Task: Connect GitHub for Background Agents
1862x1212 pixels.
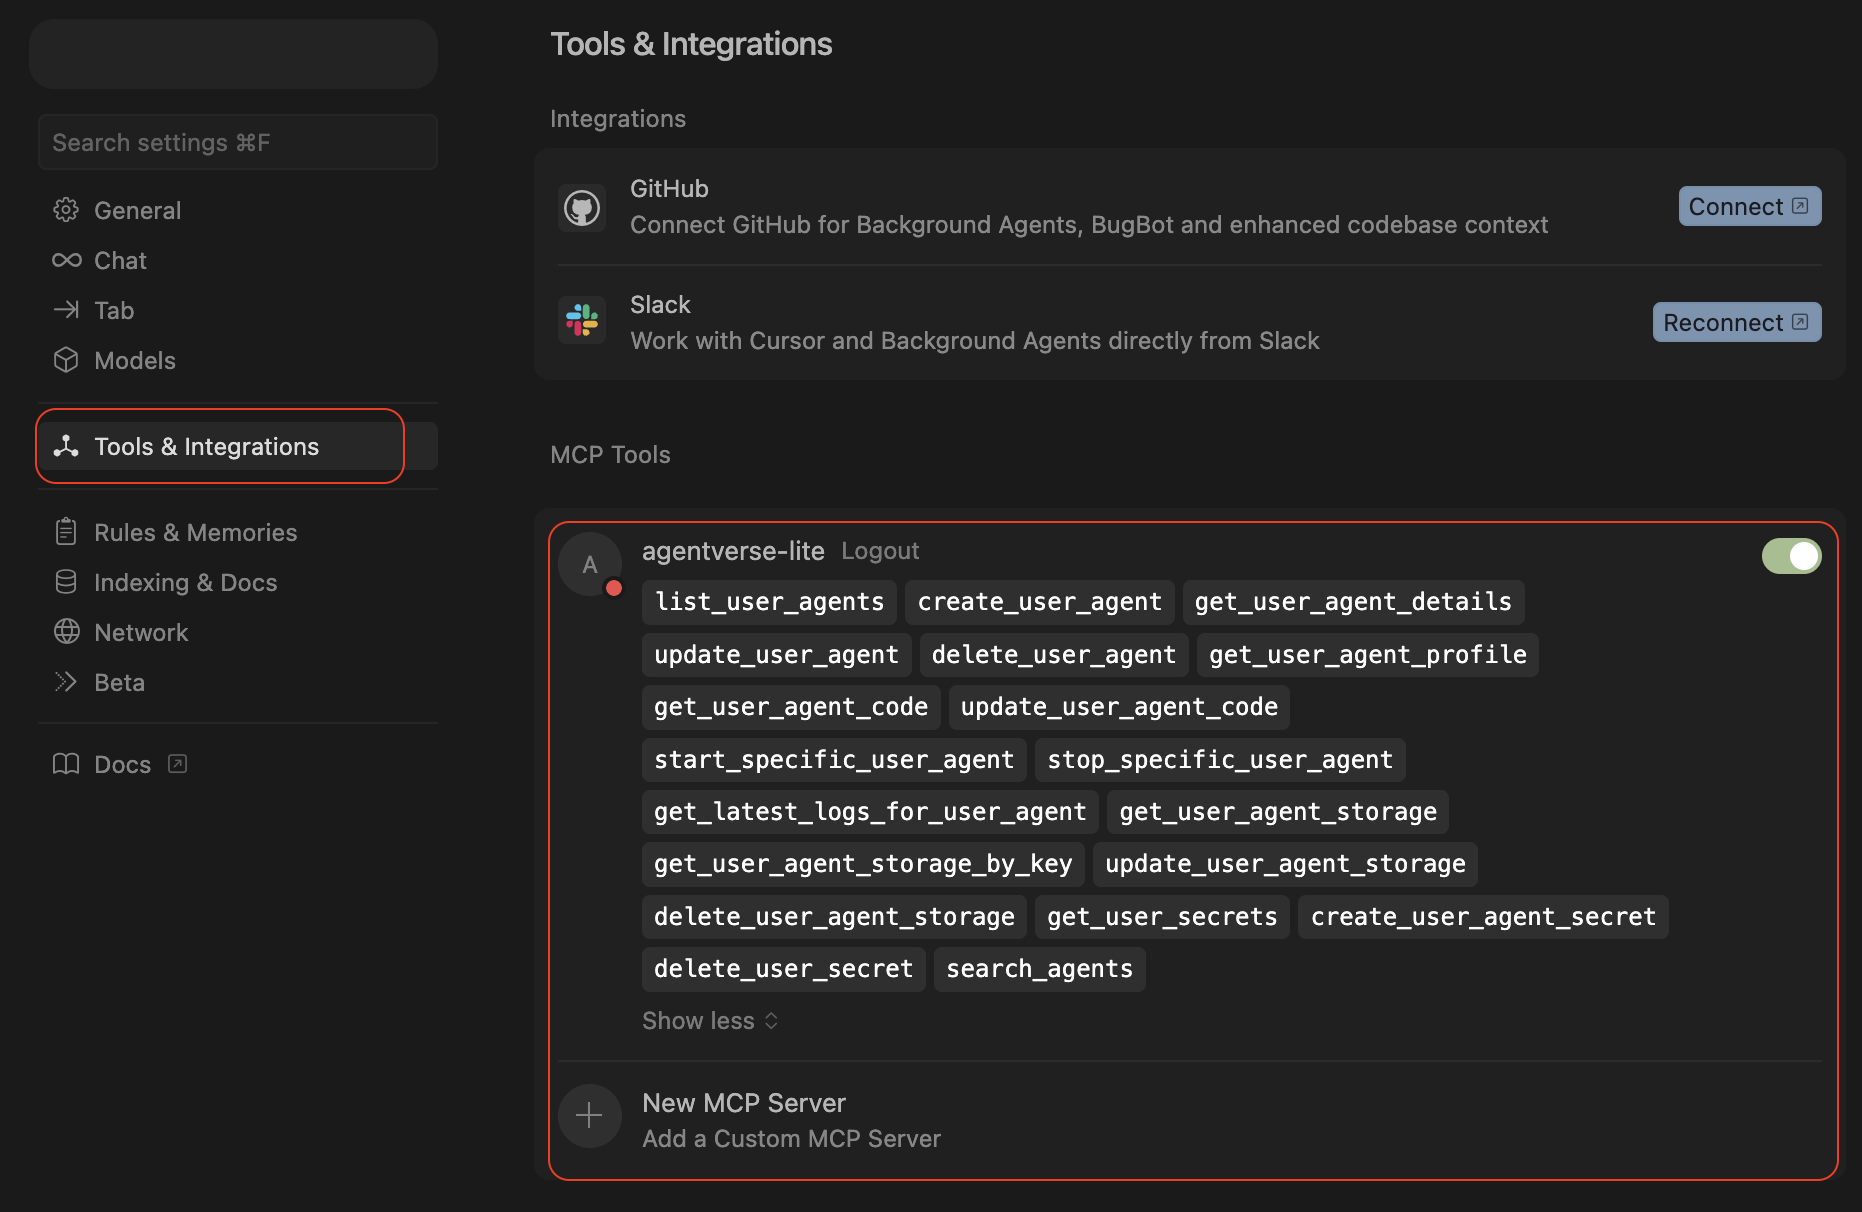Action: click(1748, 206)
